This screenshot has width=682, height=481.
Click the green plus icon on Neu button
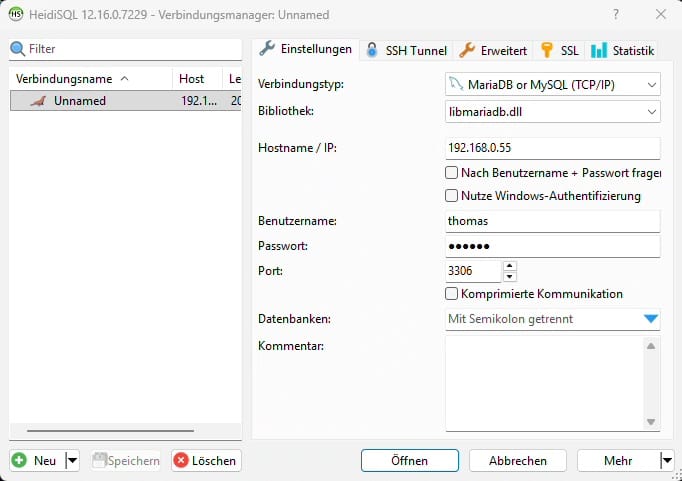coord(19,460)
